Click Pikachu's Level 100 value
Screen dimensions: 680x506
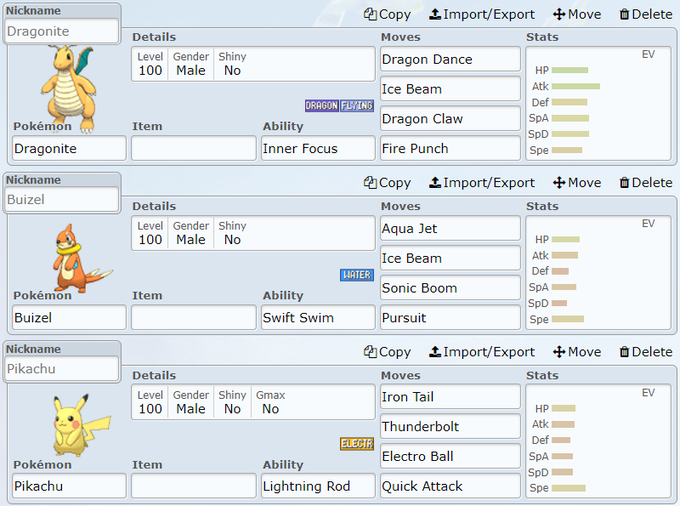point(150,408)
